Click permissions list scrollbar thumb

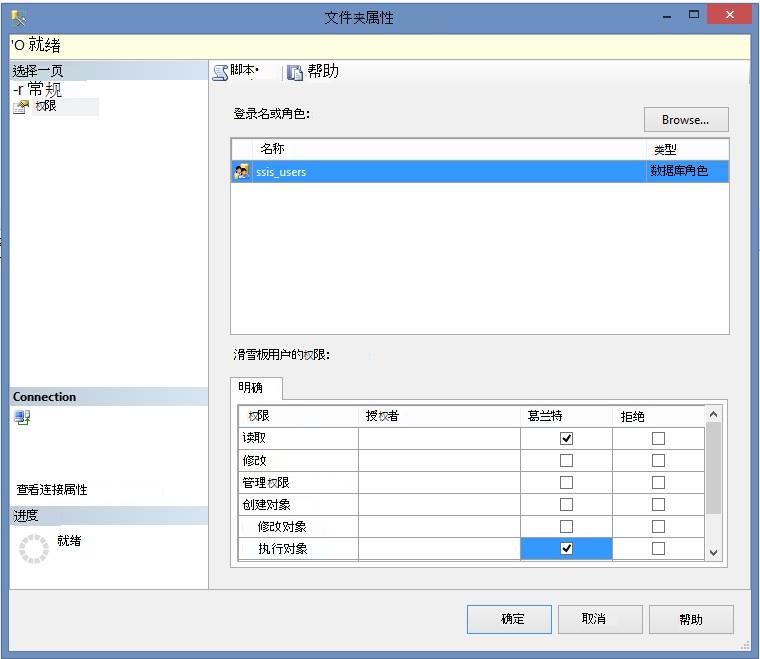click(x=713, y=468)
